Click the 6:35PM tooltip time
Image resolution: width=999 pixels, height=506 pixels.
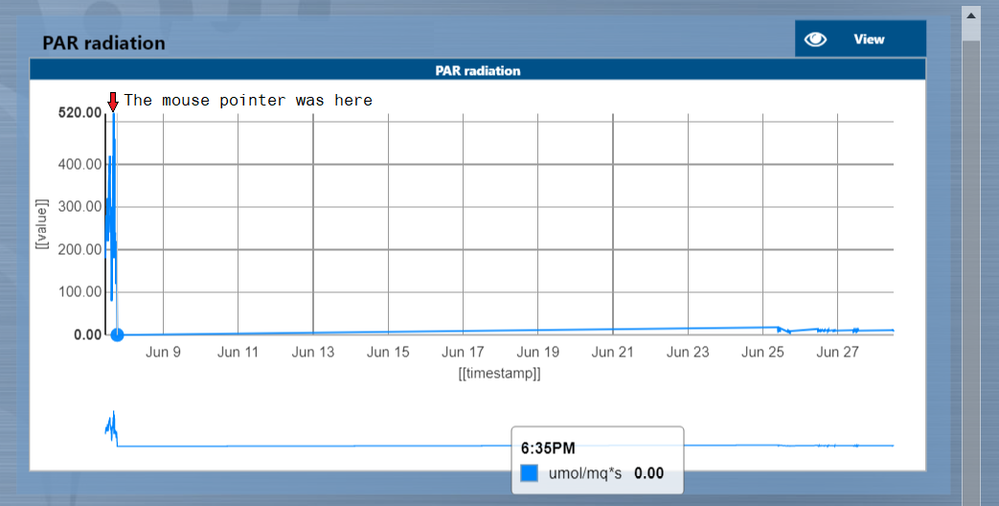[x=548, y=449]
